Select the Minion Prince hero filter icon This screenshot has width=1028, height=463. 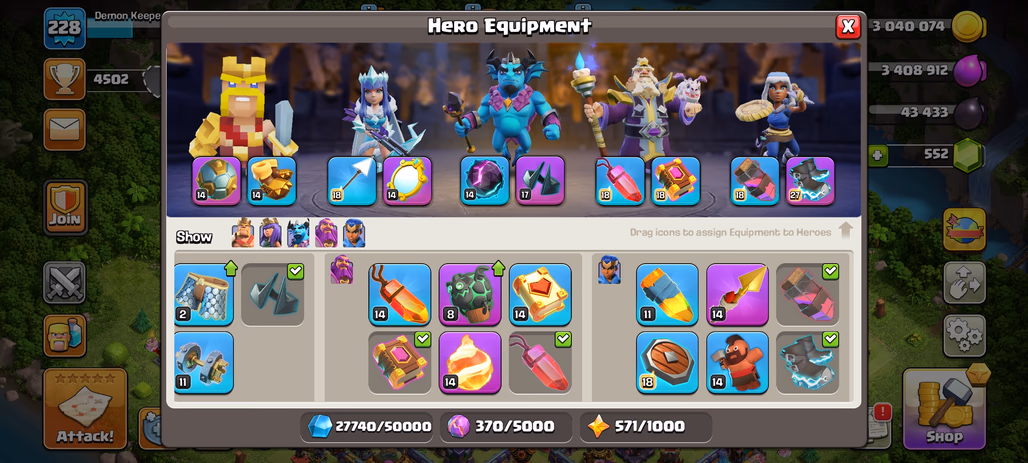tap(298, 233)
